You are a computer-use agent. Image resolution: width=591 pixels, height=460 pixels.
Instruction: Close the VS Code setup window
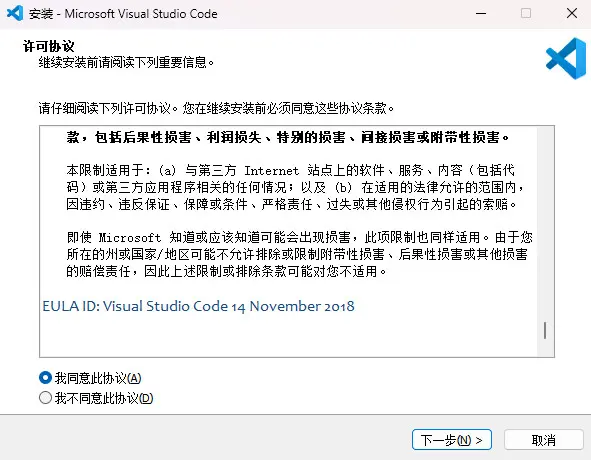pos(571,14)
